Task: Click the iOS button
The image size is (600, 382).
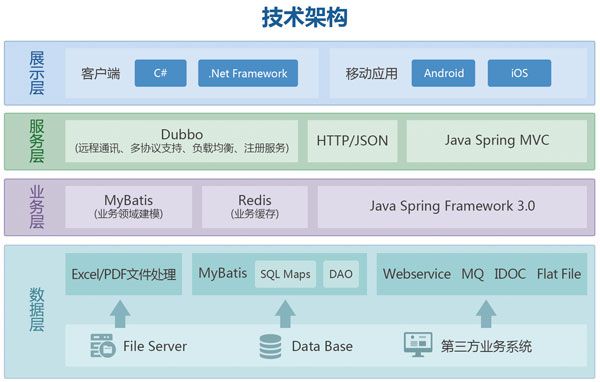Action: [x=520, y=73]
